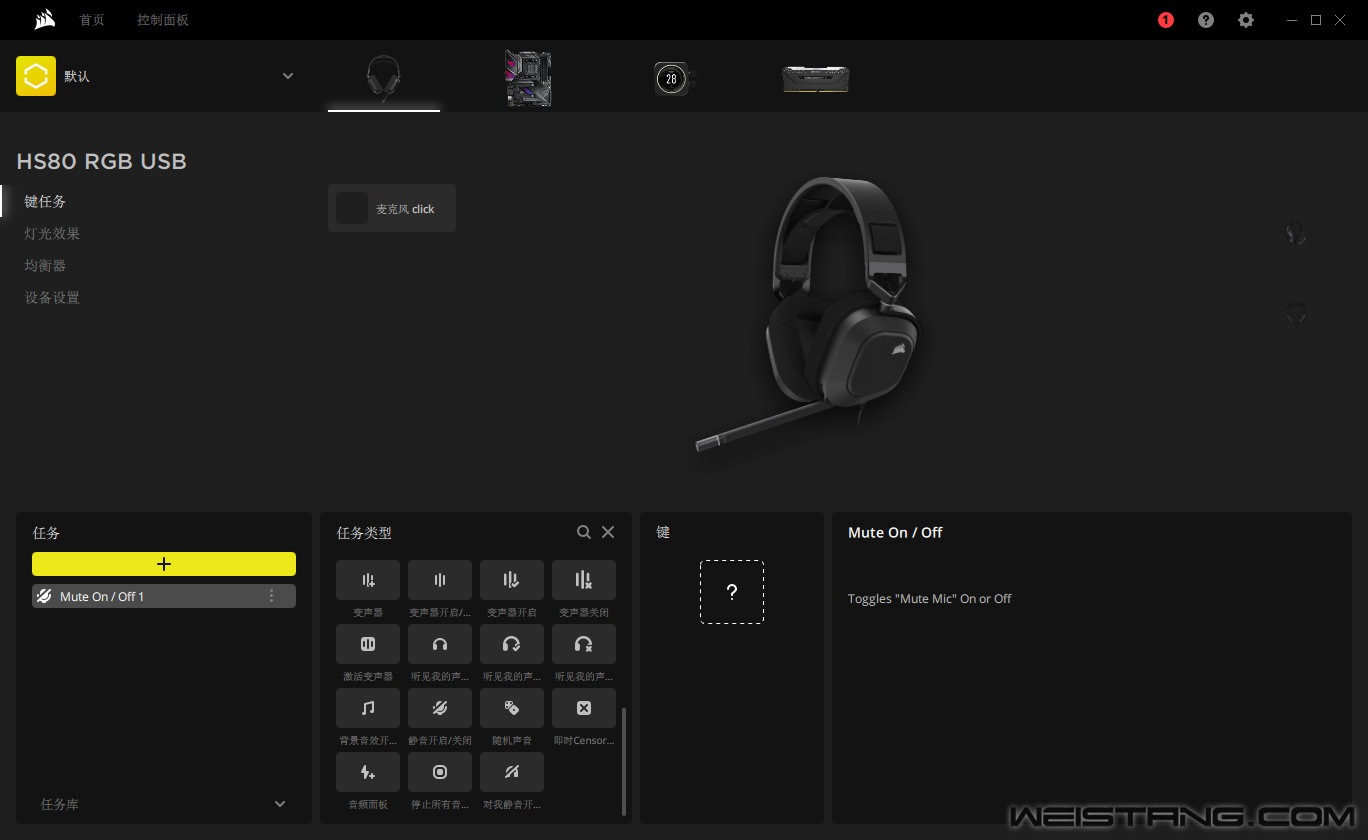
Task: Click the HS80 RGB USB device title
Action: click(x=102, y=161)
